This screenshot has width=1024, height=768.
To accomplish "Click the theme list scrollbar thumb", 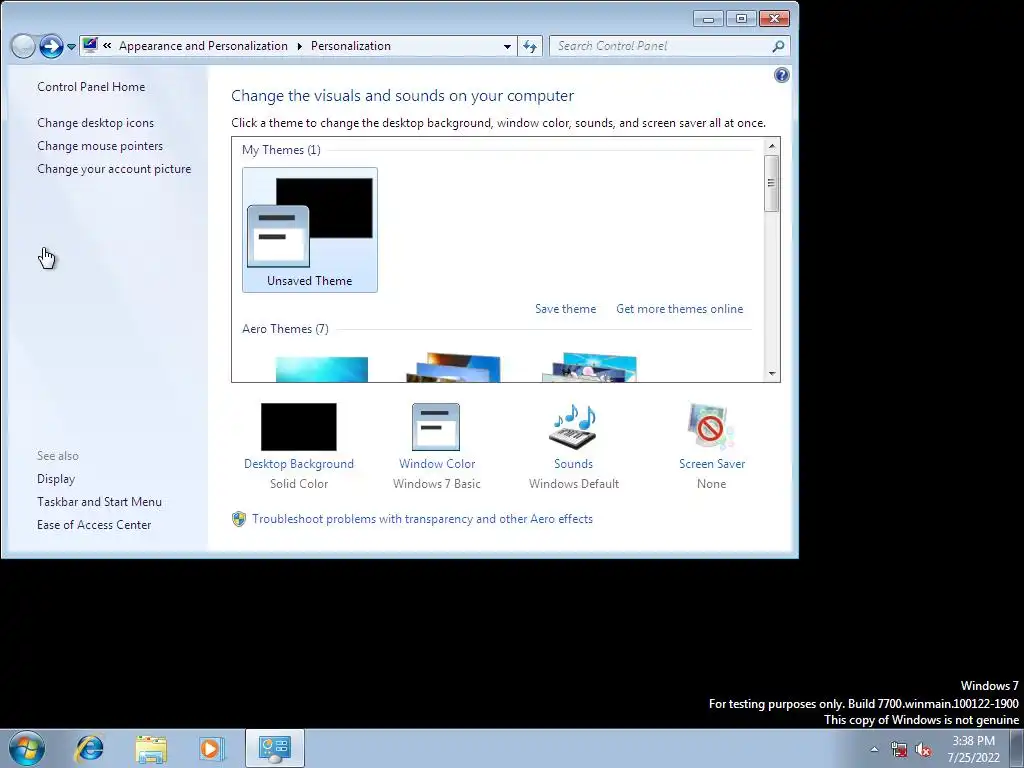I will click(772, 184).
